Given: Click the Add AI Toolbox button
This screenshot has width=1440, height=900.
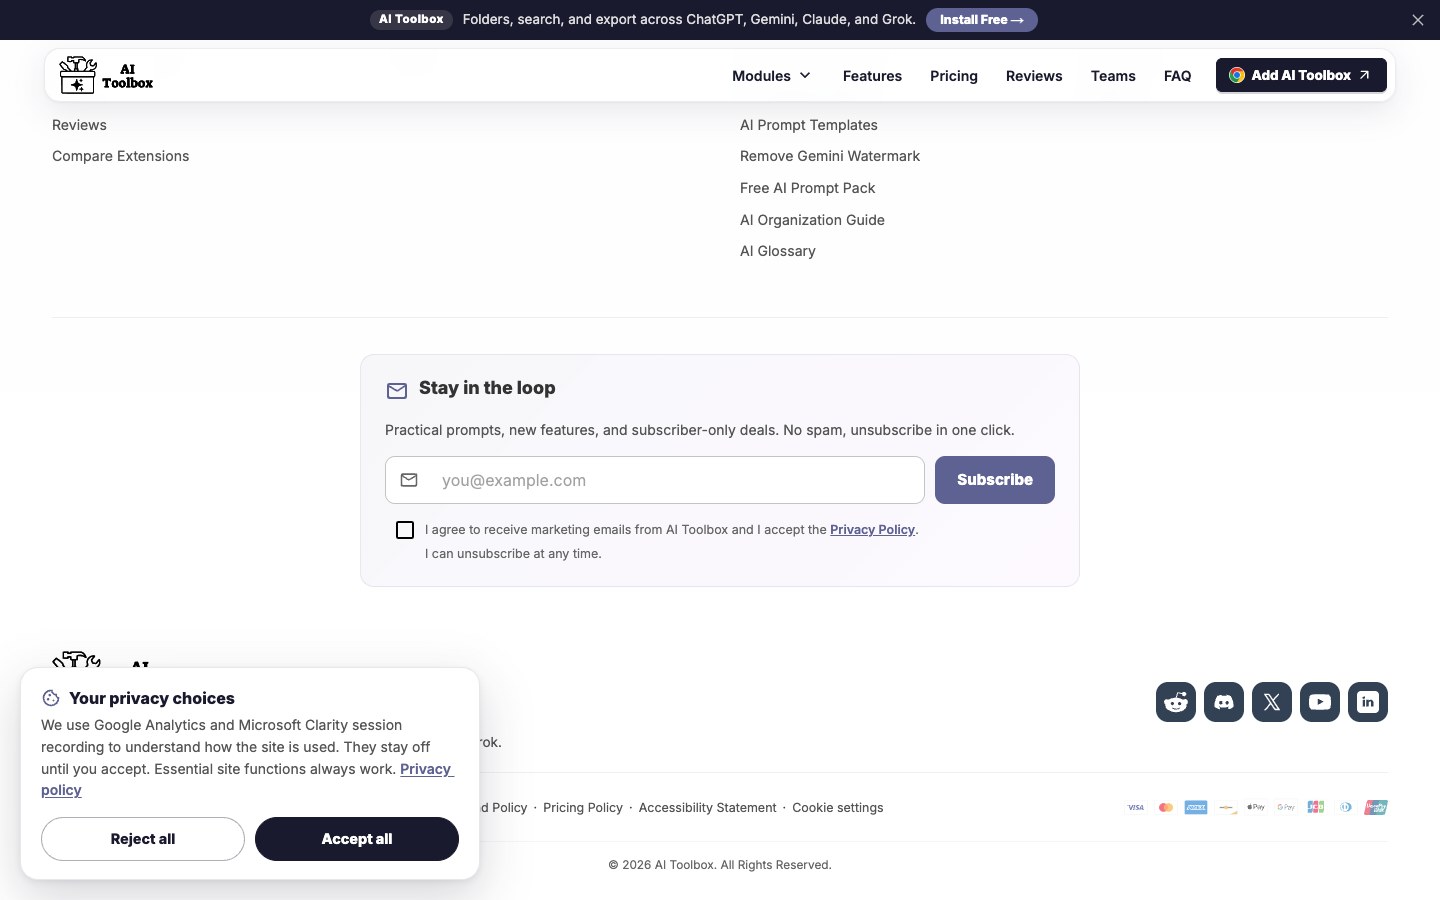Looking at the screenshot, I should click(1301, 75).
